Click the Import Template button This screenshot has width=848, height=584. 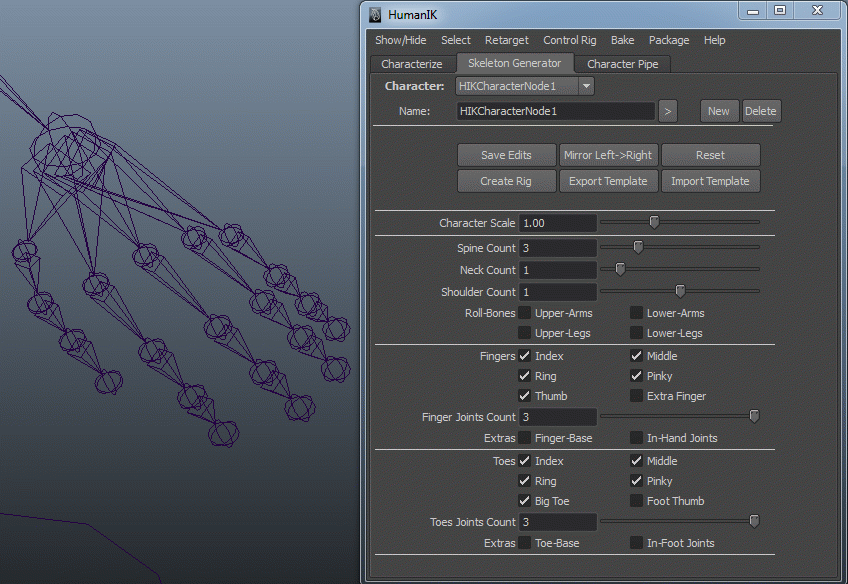710,181
